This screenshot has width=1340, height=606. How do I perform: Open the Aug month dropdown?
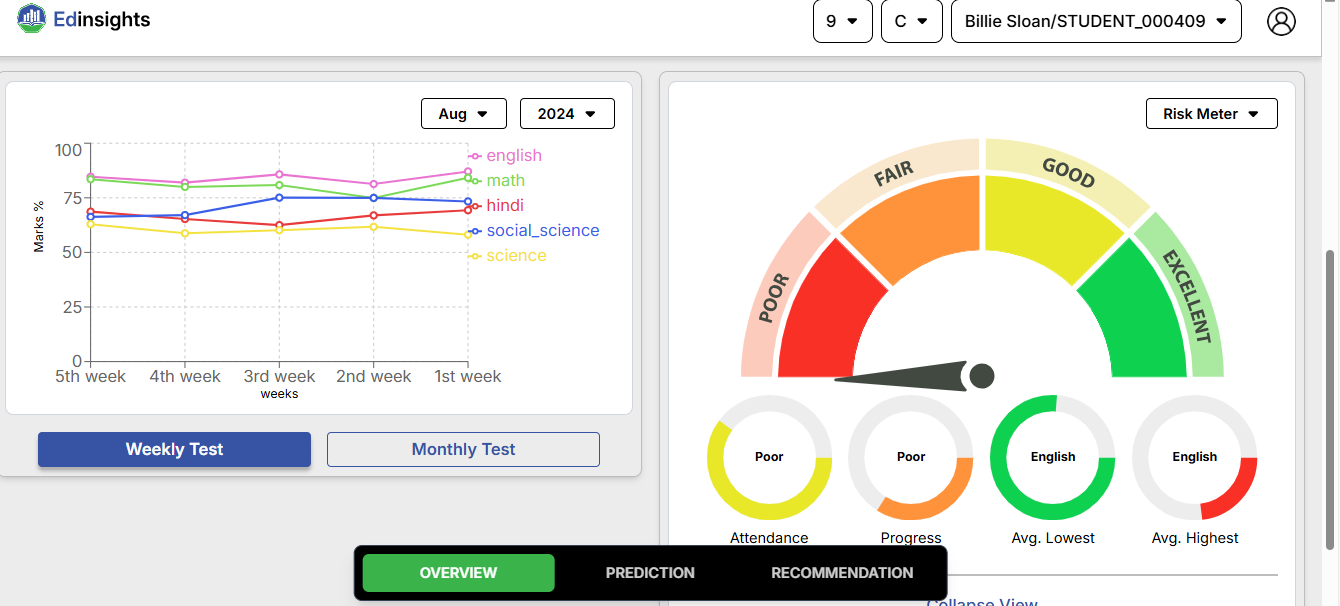click(x=463, y=114)
